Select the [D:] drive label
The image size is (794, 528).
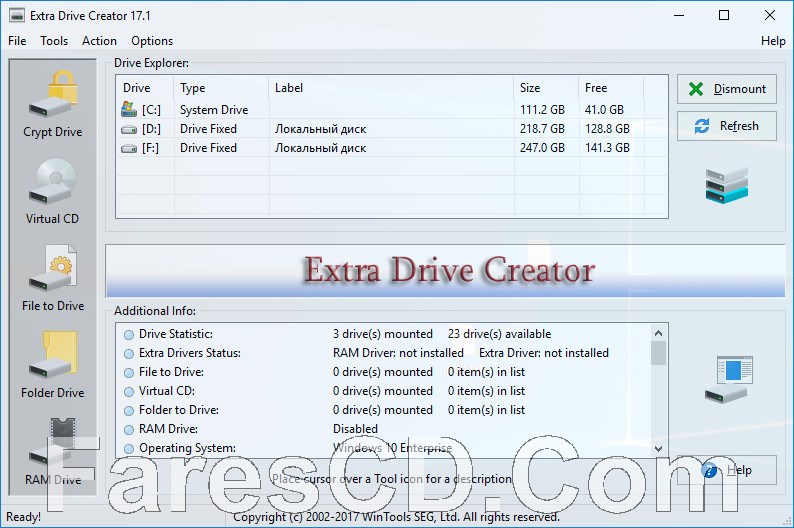(x=151, y=129)
